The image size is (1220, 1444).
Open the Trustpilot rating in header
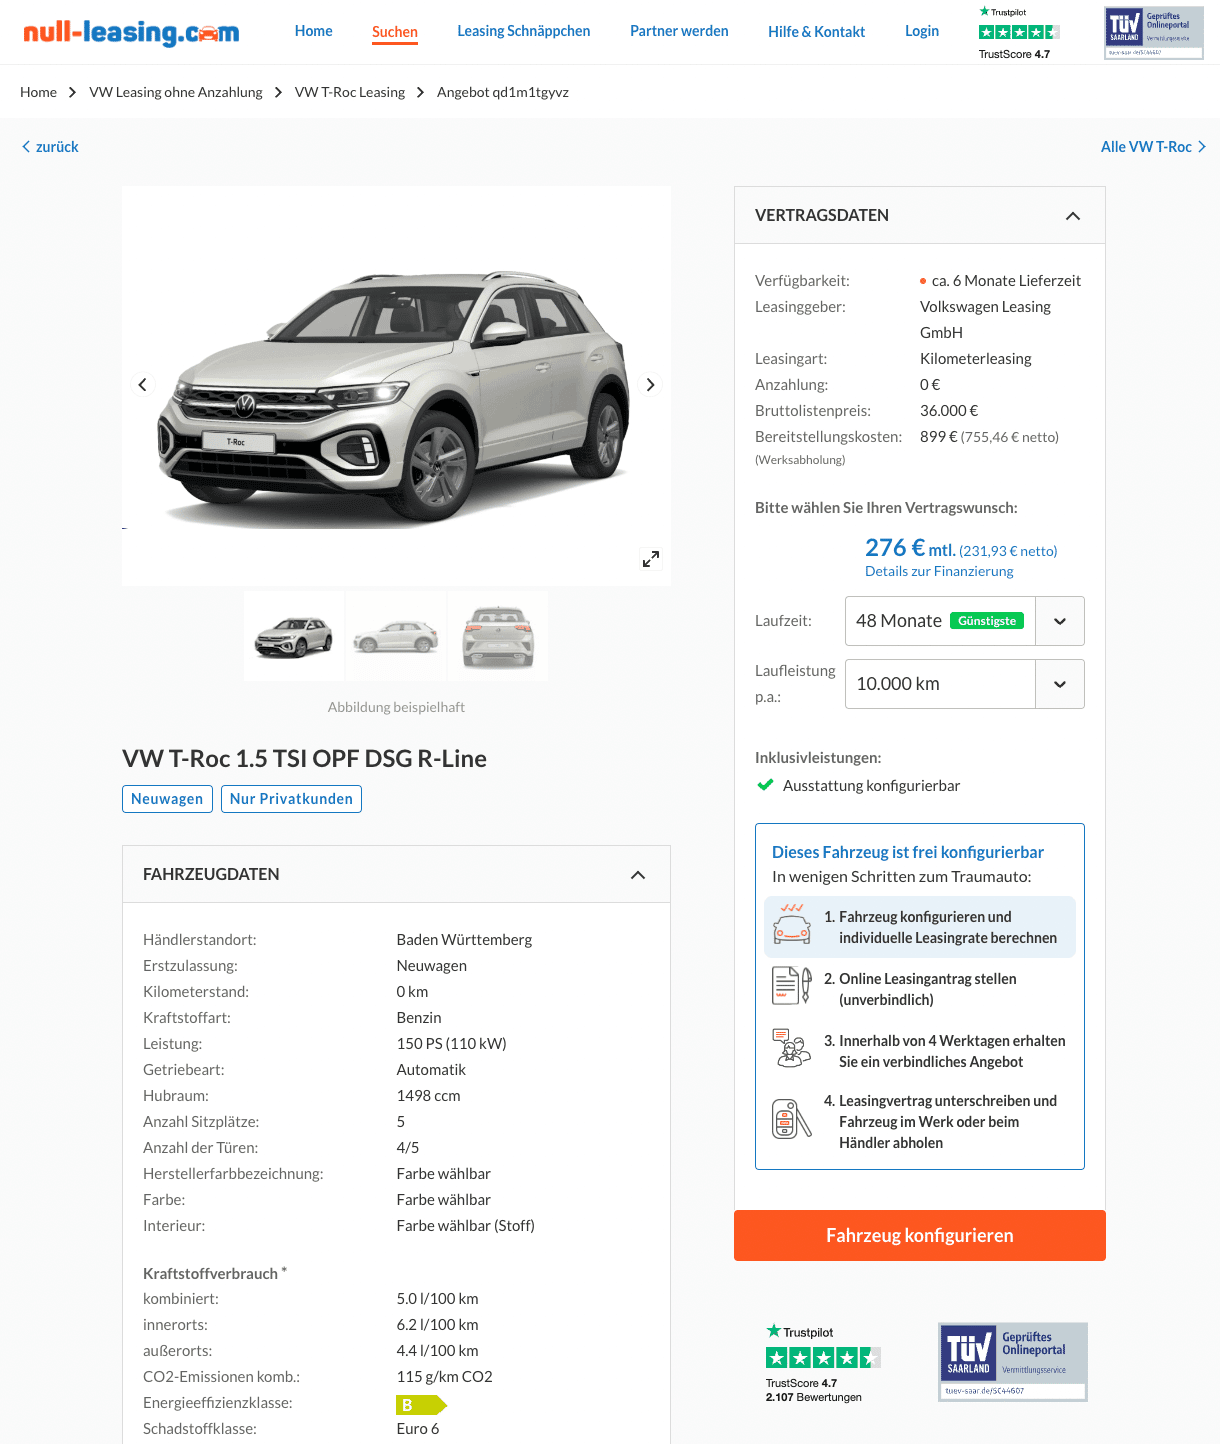[x=1018, y=33]
